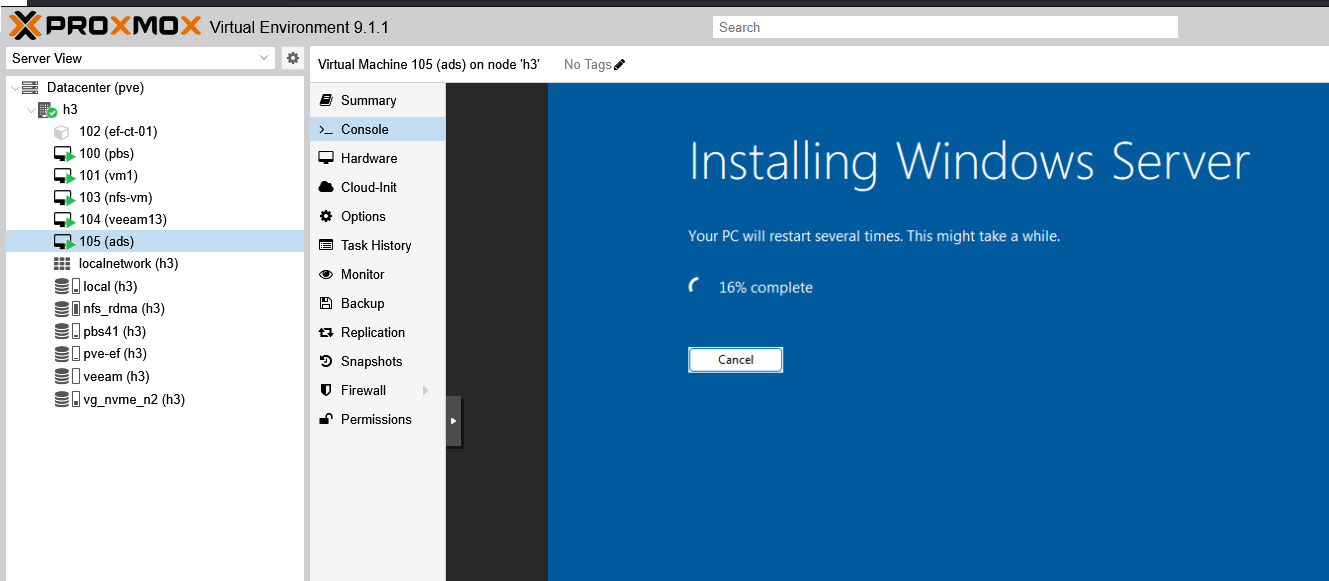
Task: Click the Server View settings gear icon
Action: tap(293, 58)
